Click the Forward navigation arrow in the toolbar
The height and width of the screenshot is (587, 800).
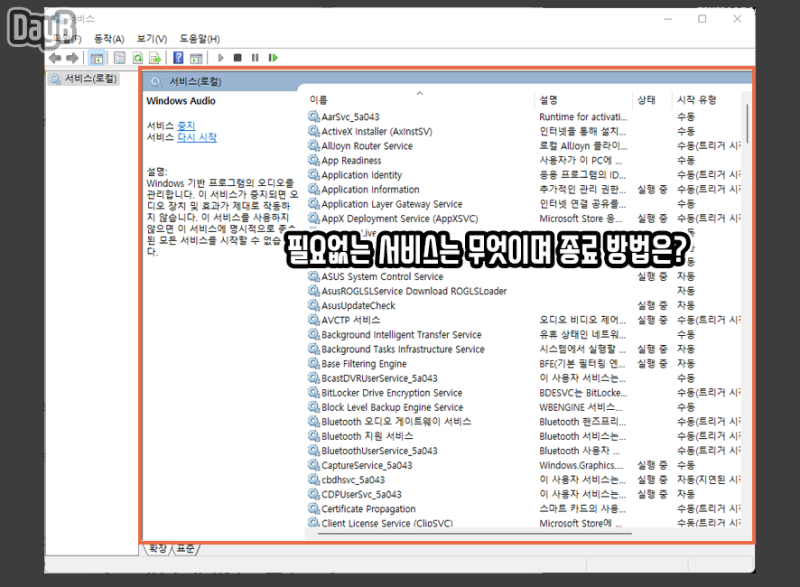pos(72,58)
